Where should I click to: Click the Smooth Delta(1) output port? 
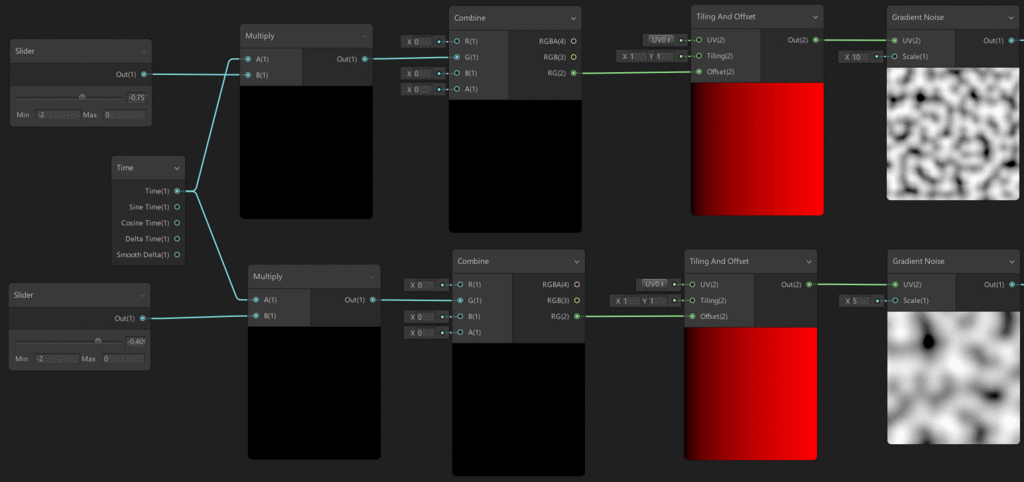(177, 255)
